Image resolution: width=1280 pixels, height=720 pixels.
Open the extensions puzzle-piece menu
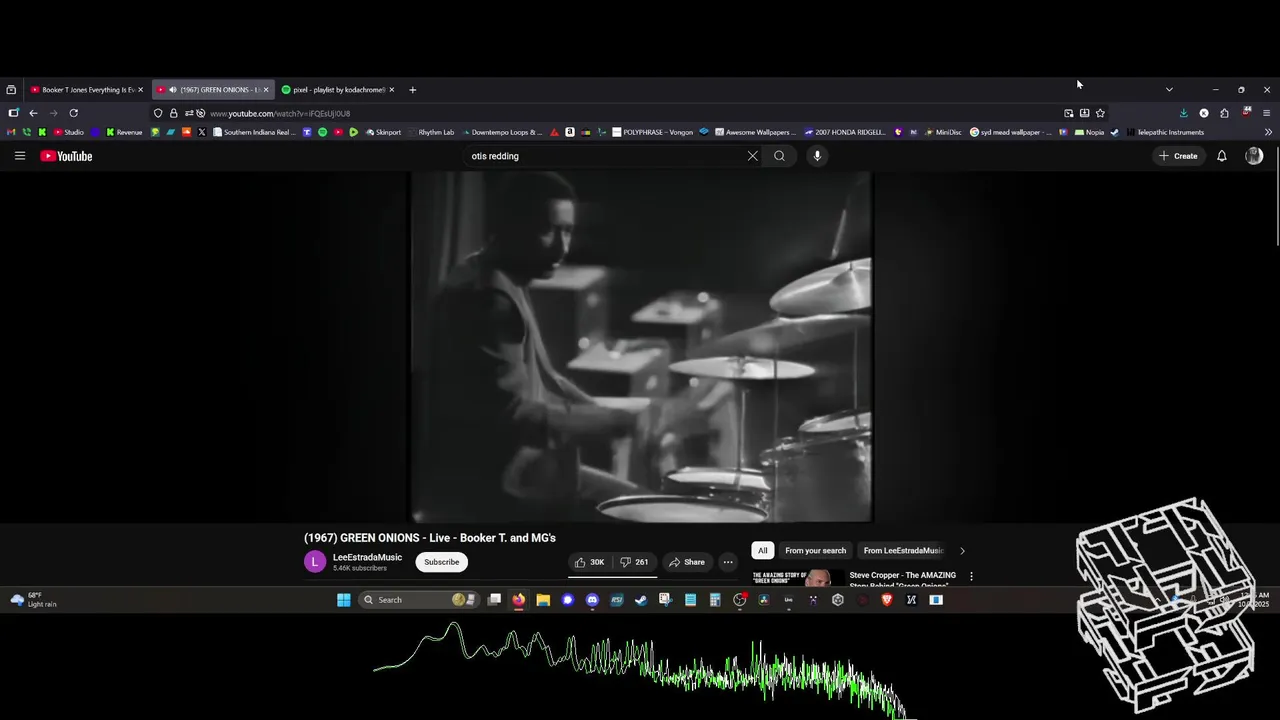1224,113
